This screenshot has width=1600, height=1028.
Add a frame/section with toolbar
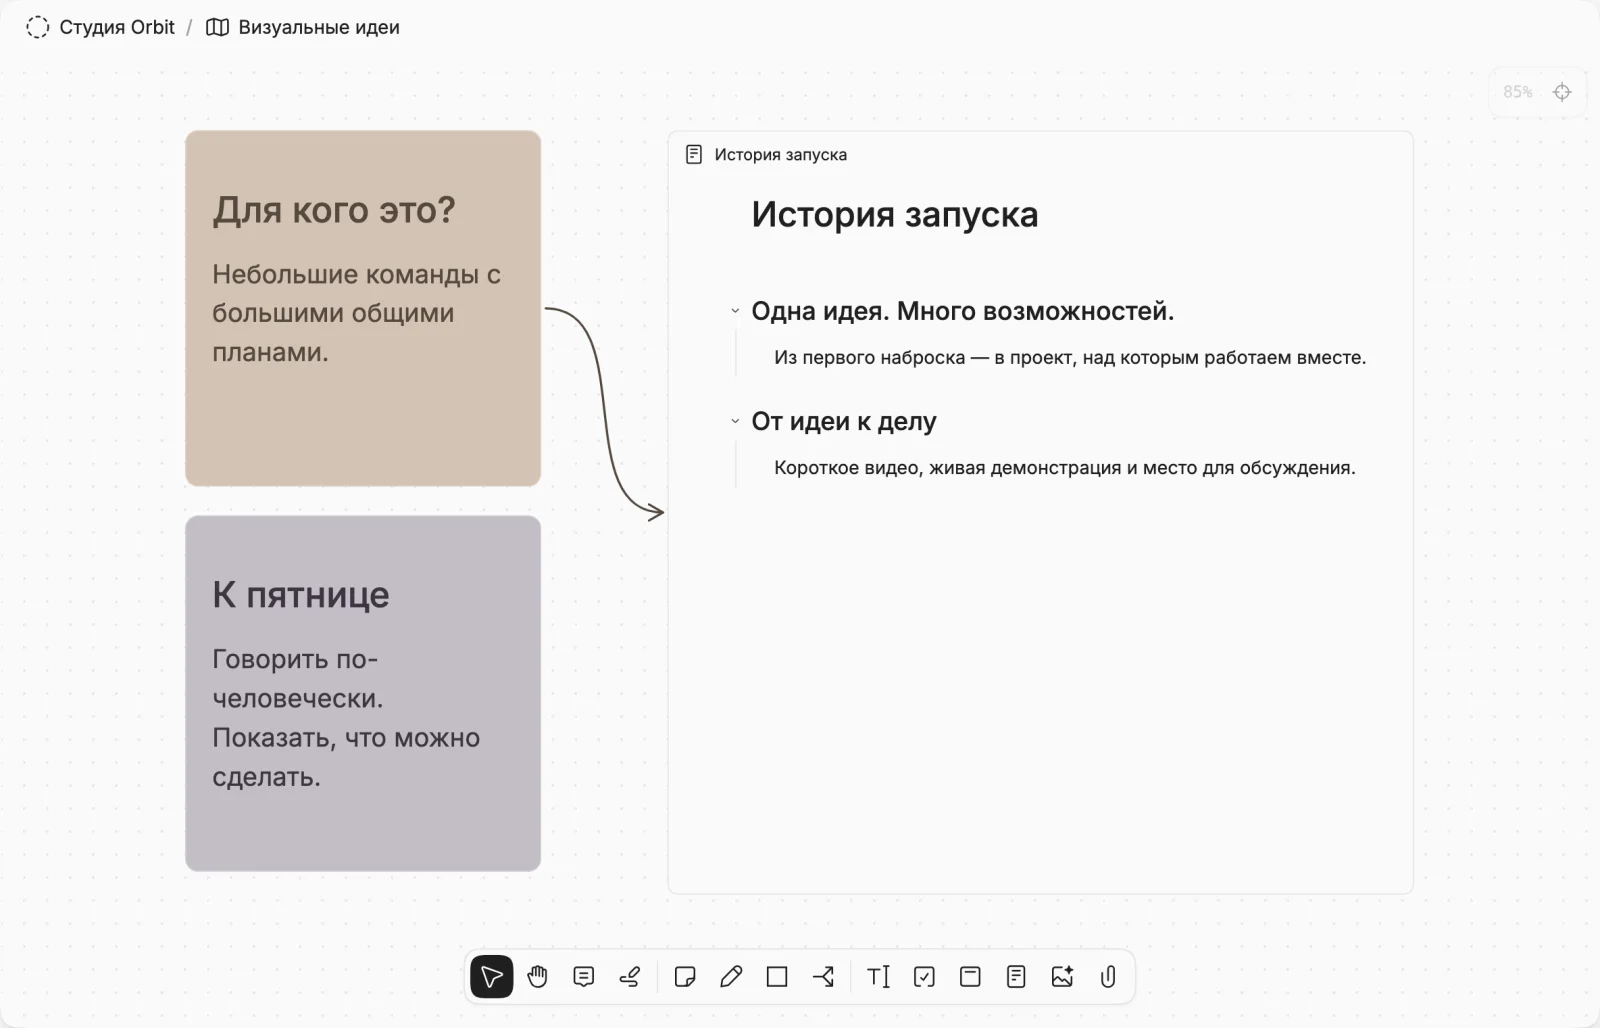[x=970, y=977]
